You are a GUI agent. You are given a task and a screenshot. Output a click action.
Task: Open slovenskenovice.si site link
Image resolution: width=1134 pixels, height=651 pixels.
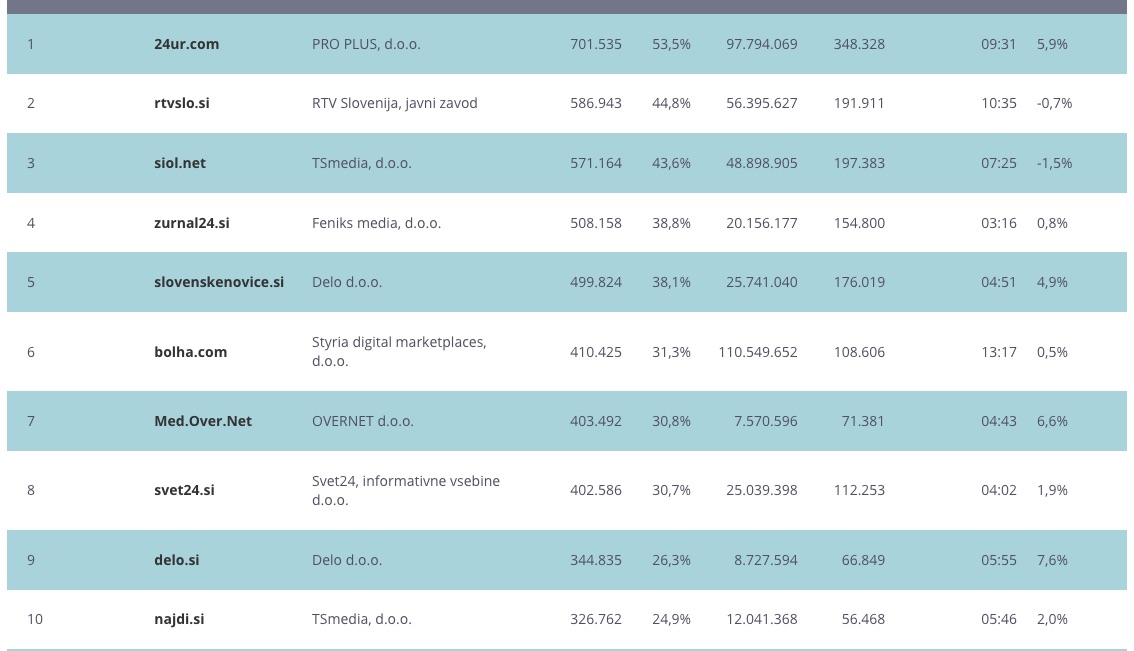tap(219, 282)
